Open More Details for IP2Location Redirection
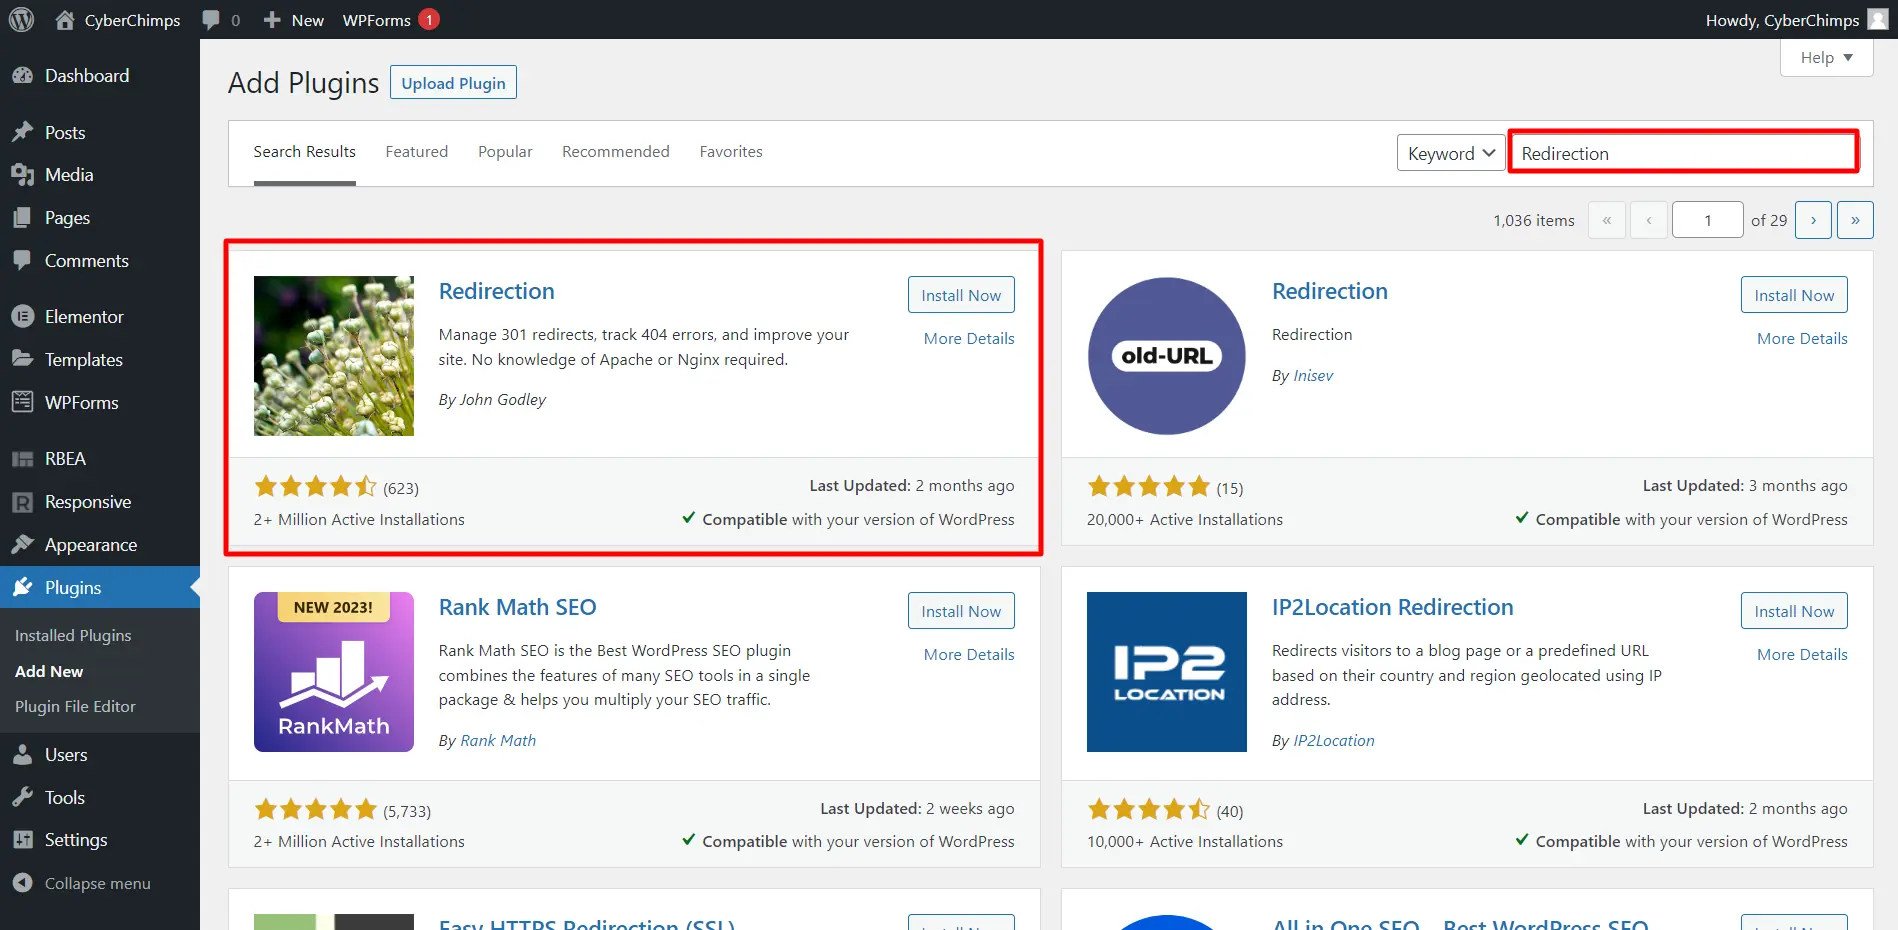Image resolution: width=1898 pixels, height=930 pixels. pyautogui.click(x=1802, y=655)
